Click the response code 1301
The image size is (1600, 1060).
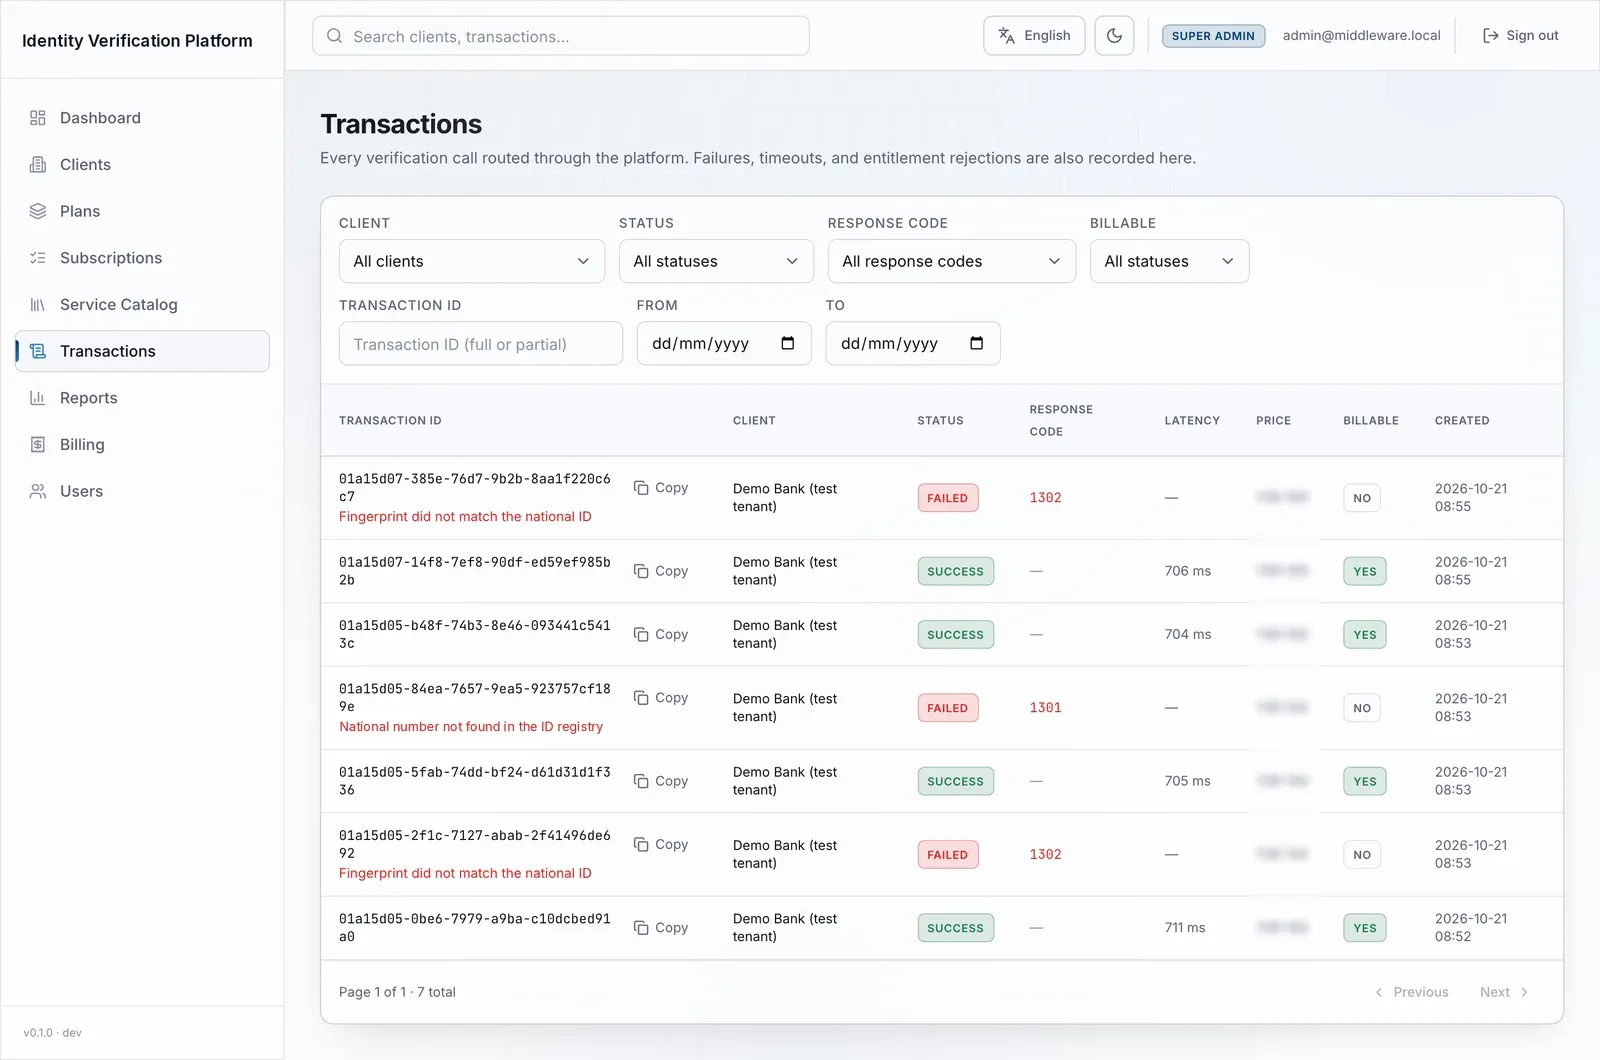[1046, 708]
